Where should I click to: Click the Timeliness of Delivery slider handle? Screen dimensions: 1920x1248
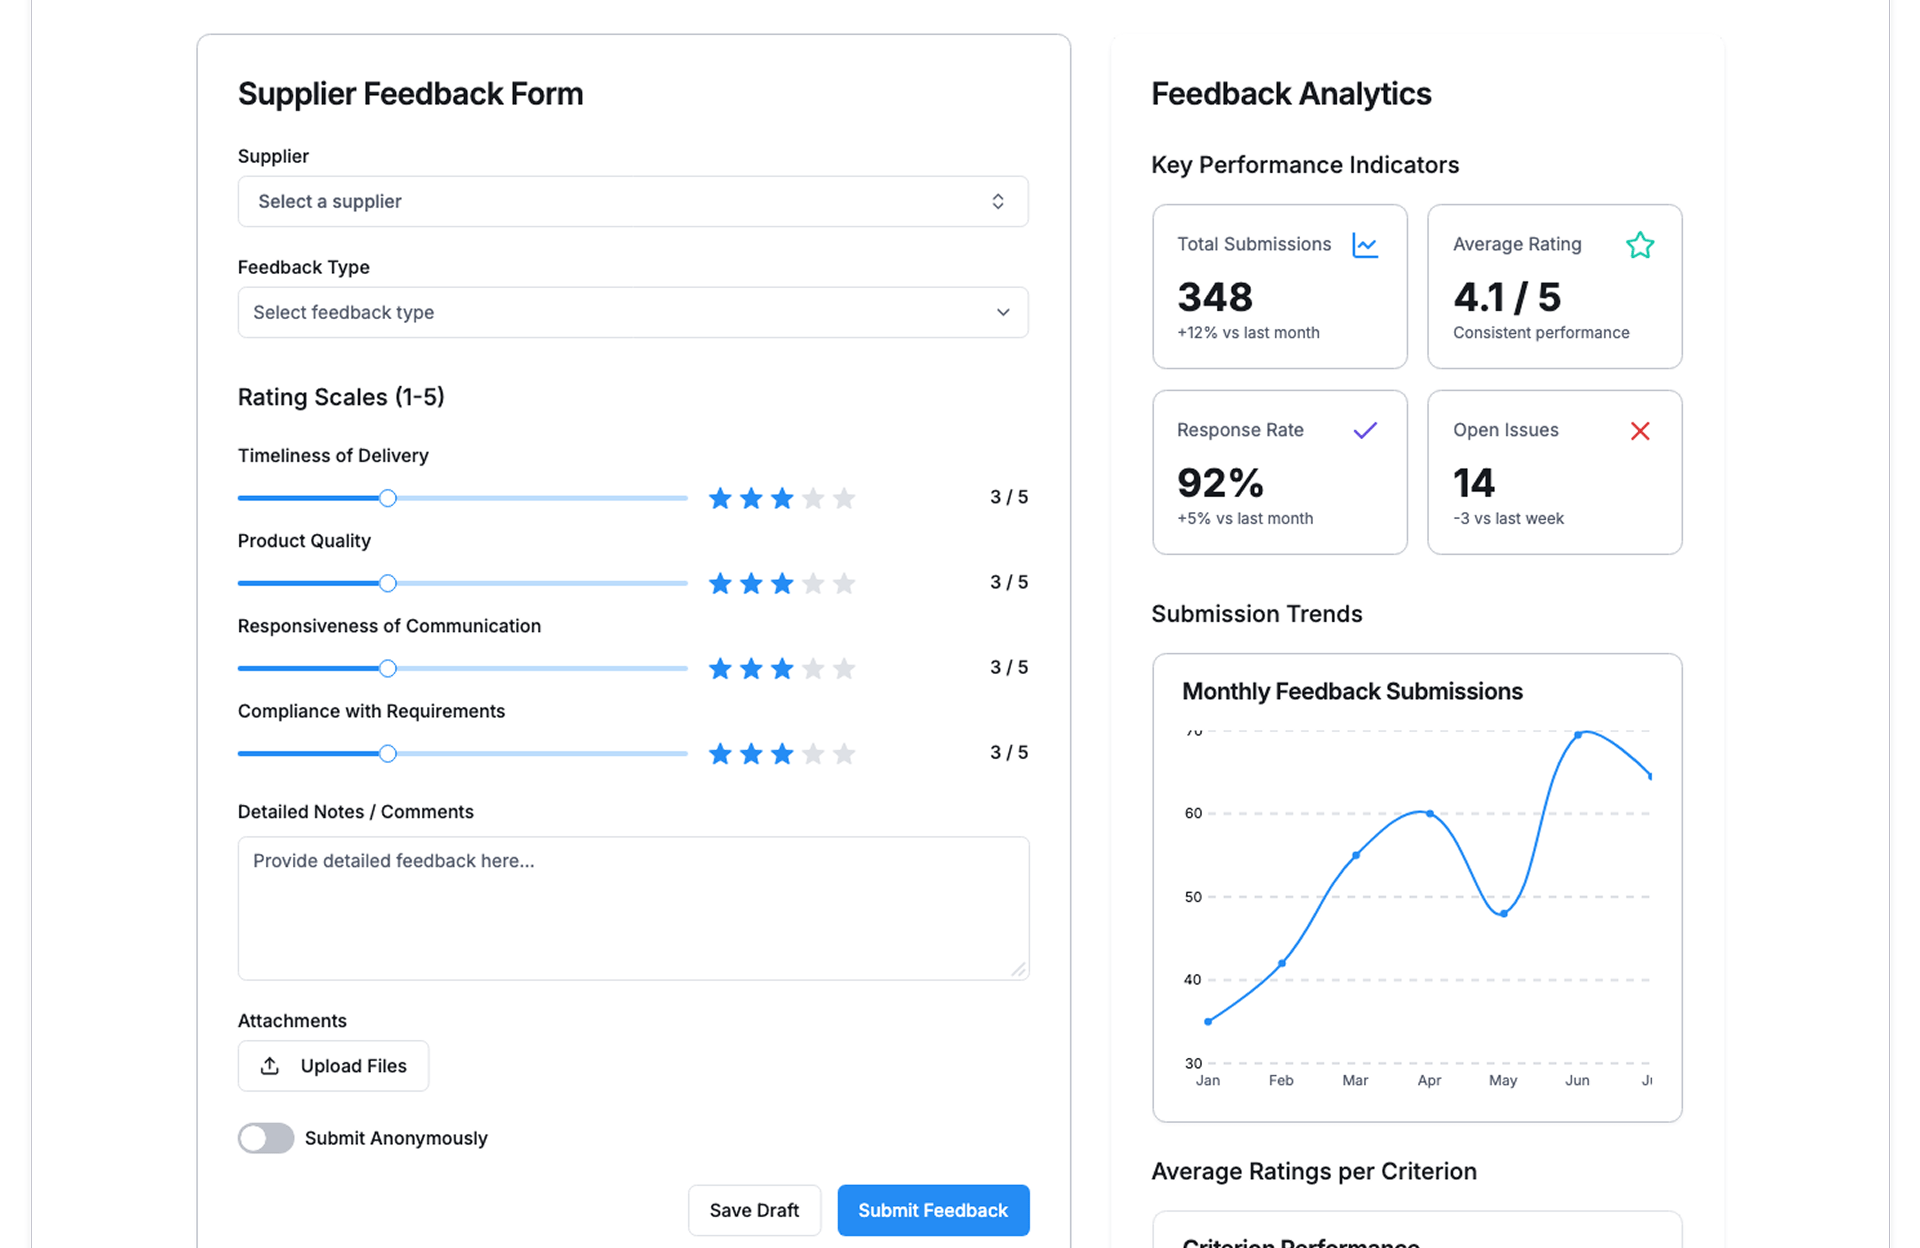(x=388, y=498)
